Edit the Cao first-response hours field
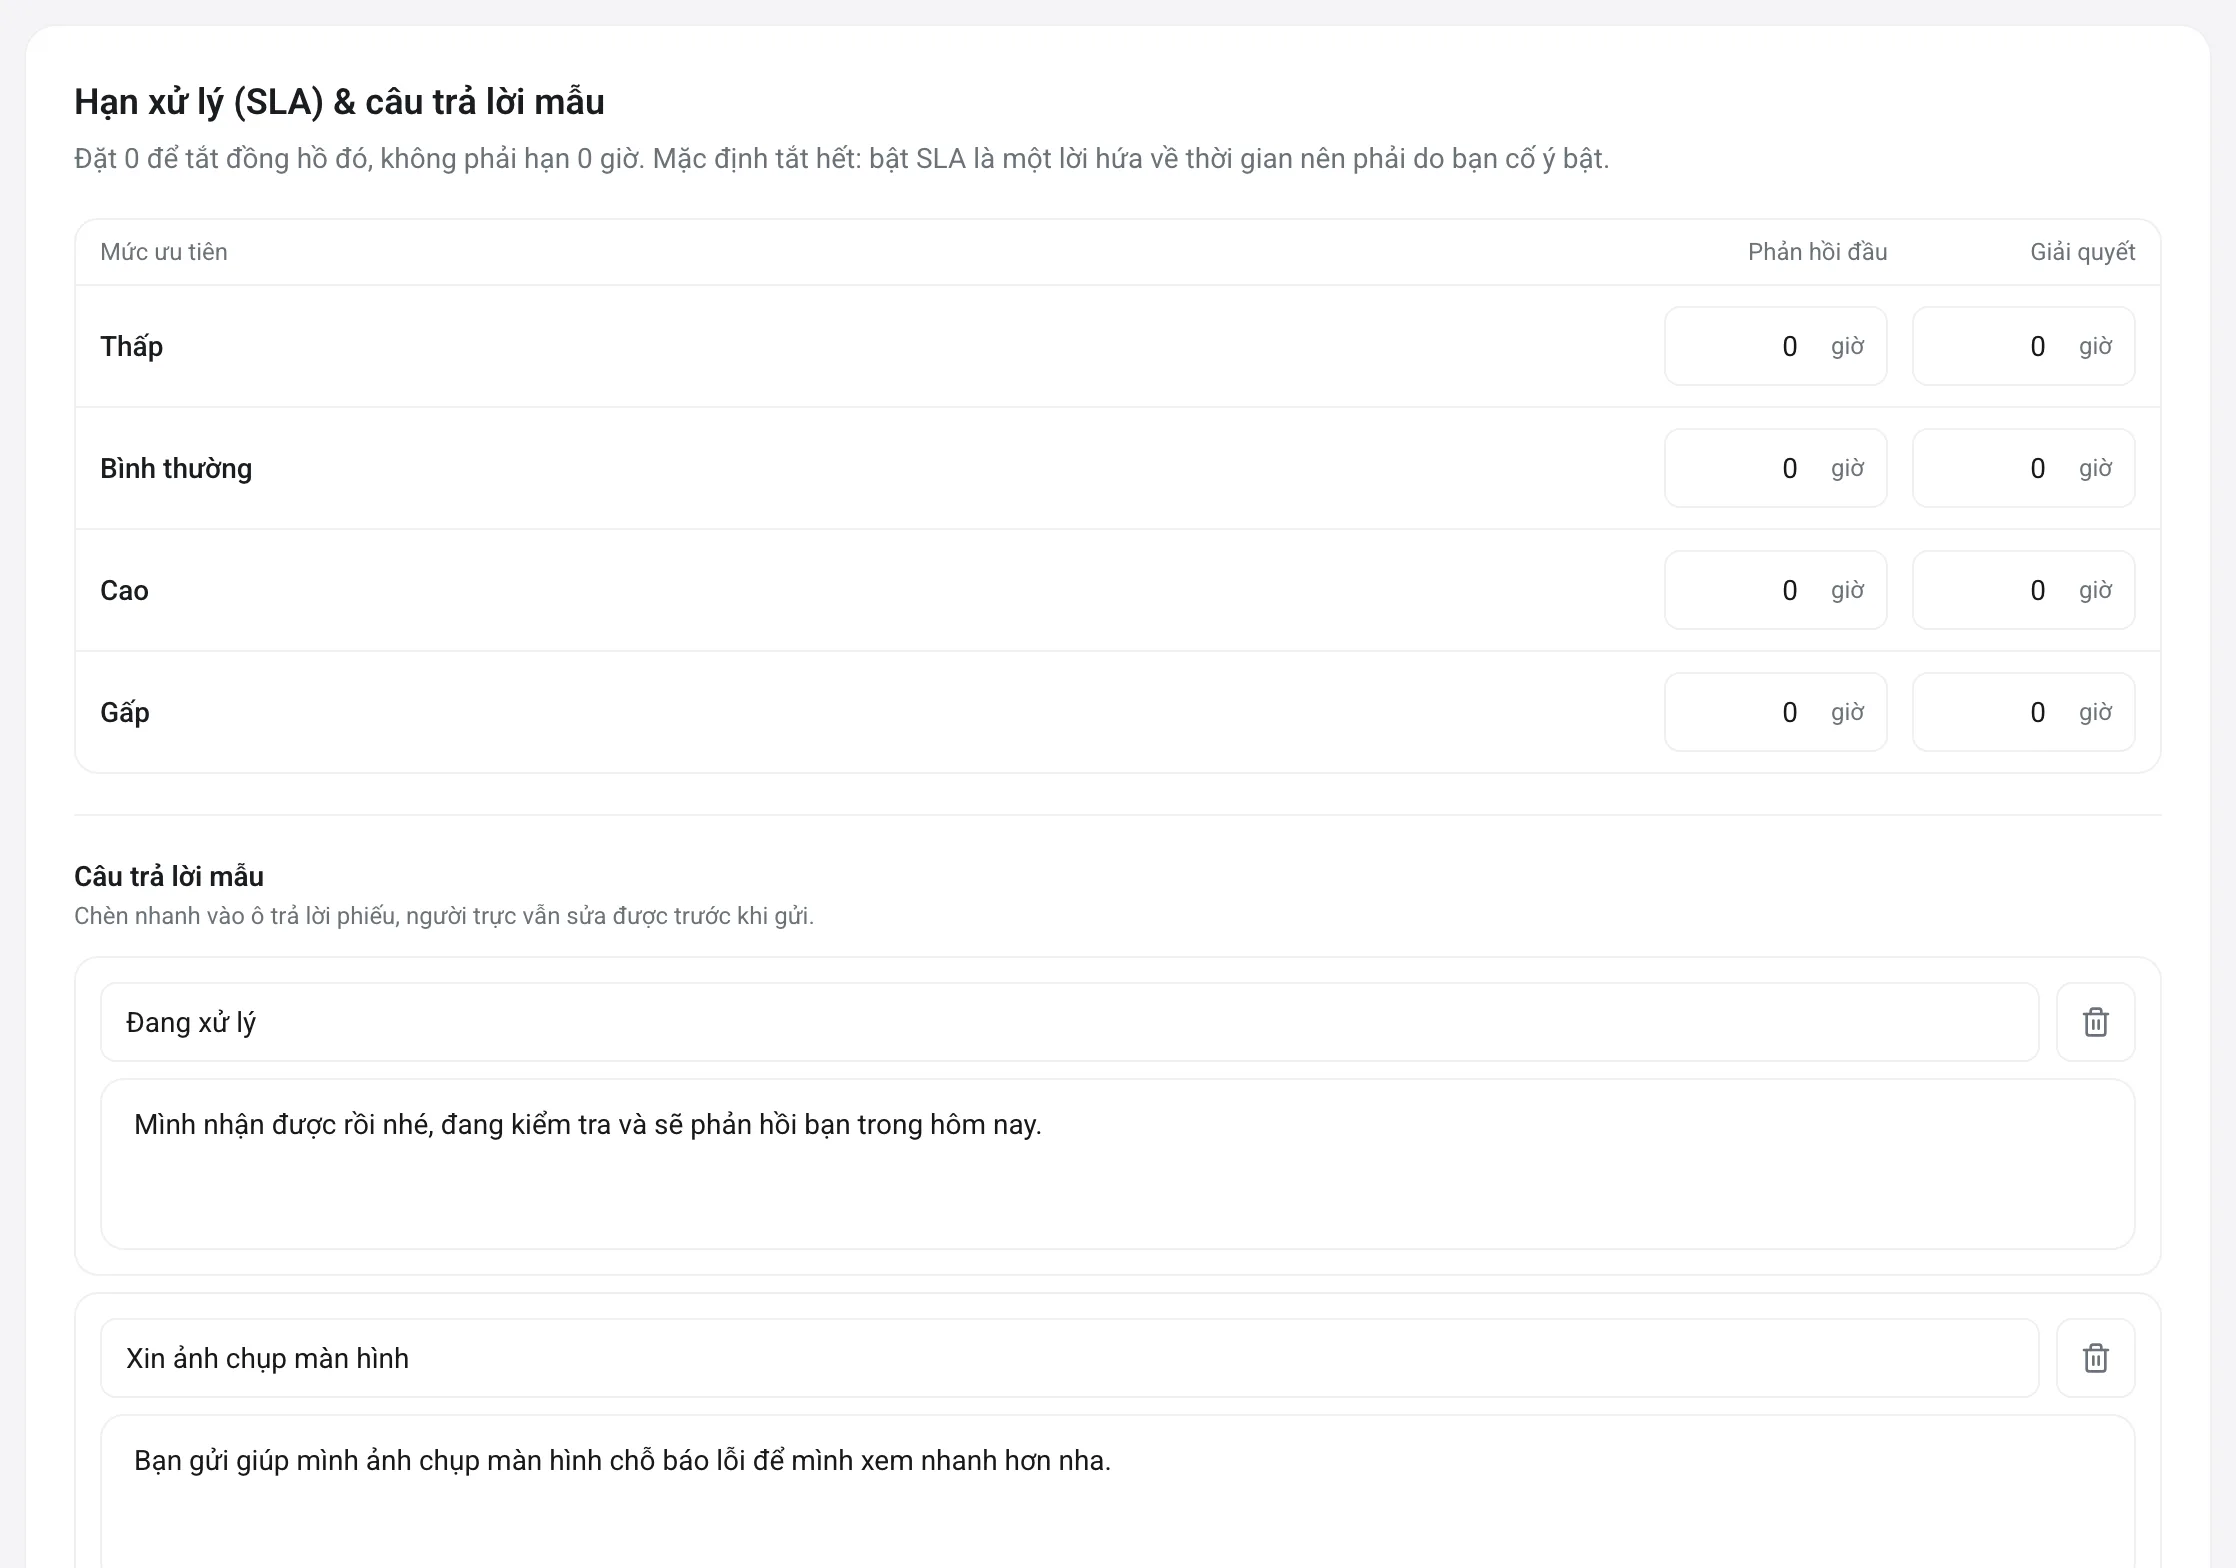2236x1568 pixels. coord(1775,590)
